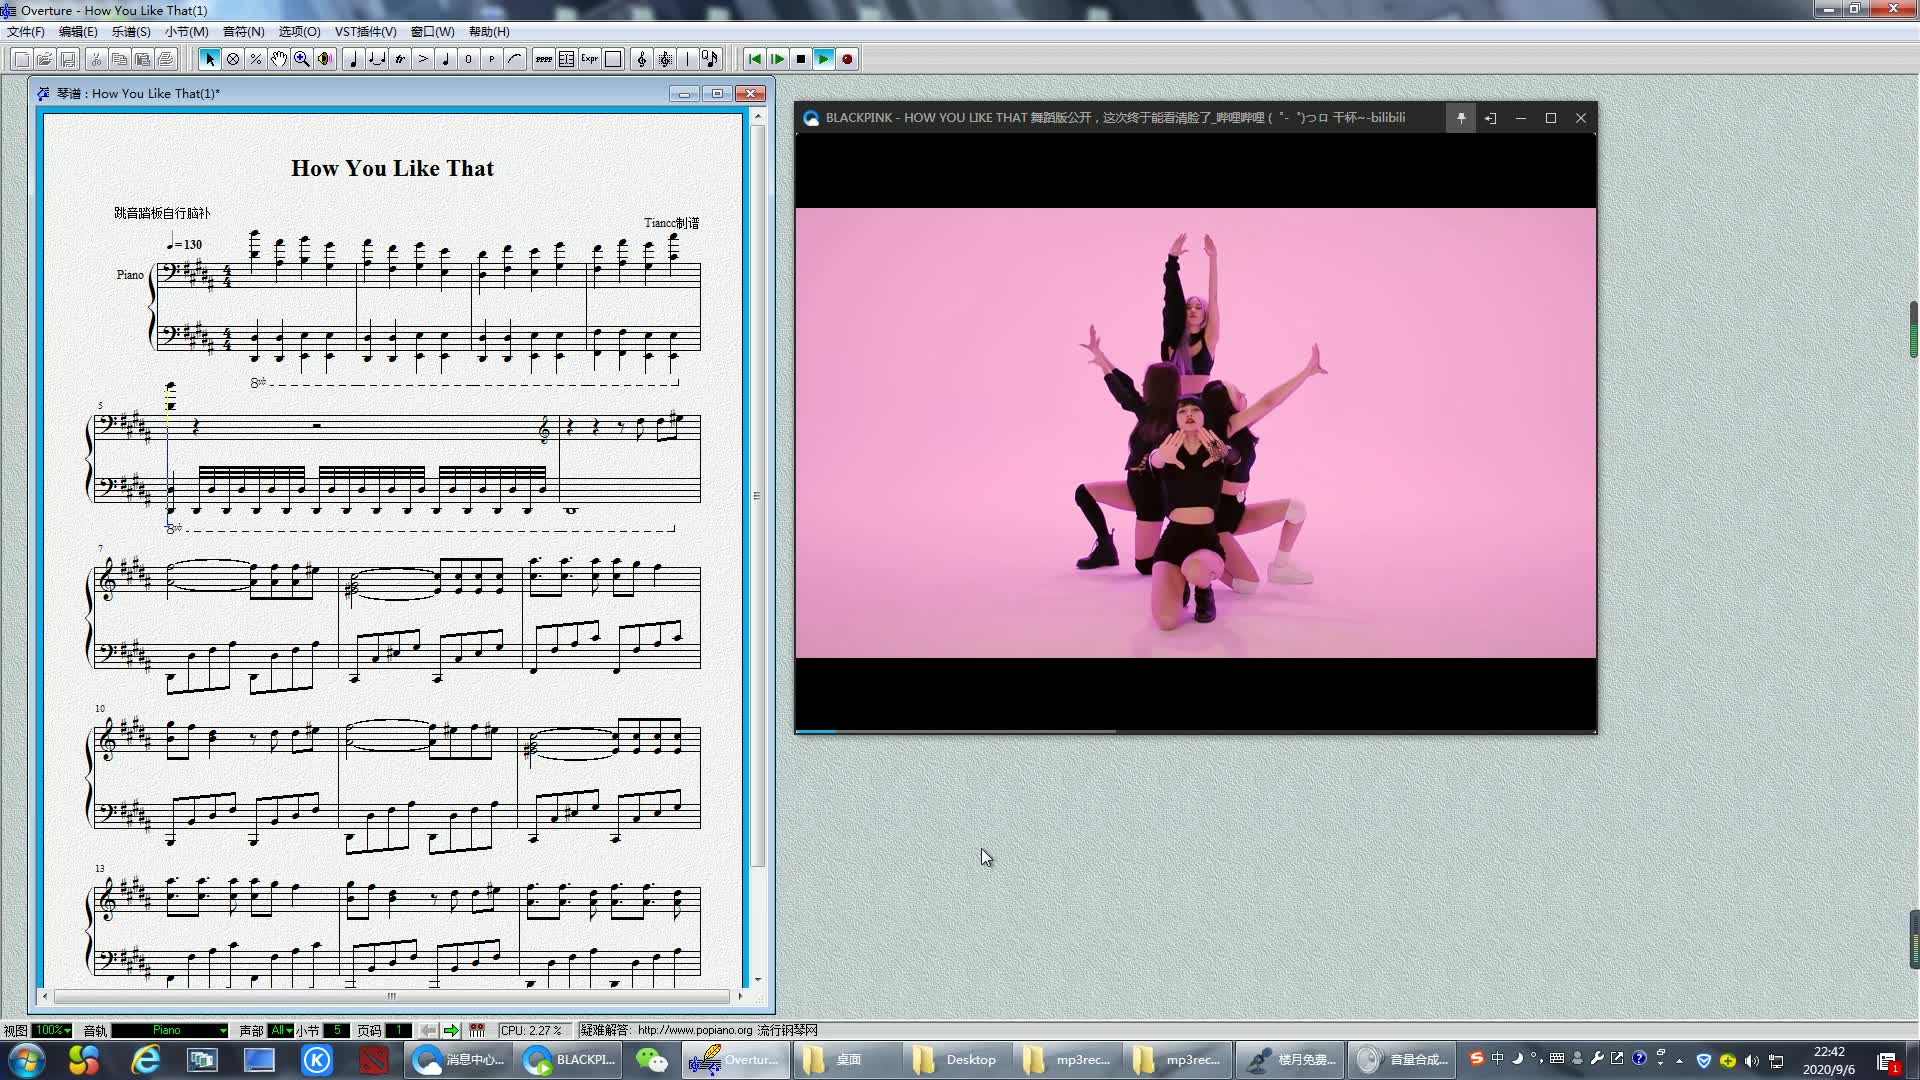Click the popiano.org URL in status bar
Image resolution: width=1920 pixels, height=1080 pixels.
(x=695, y=1030)
